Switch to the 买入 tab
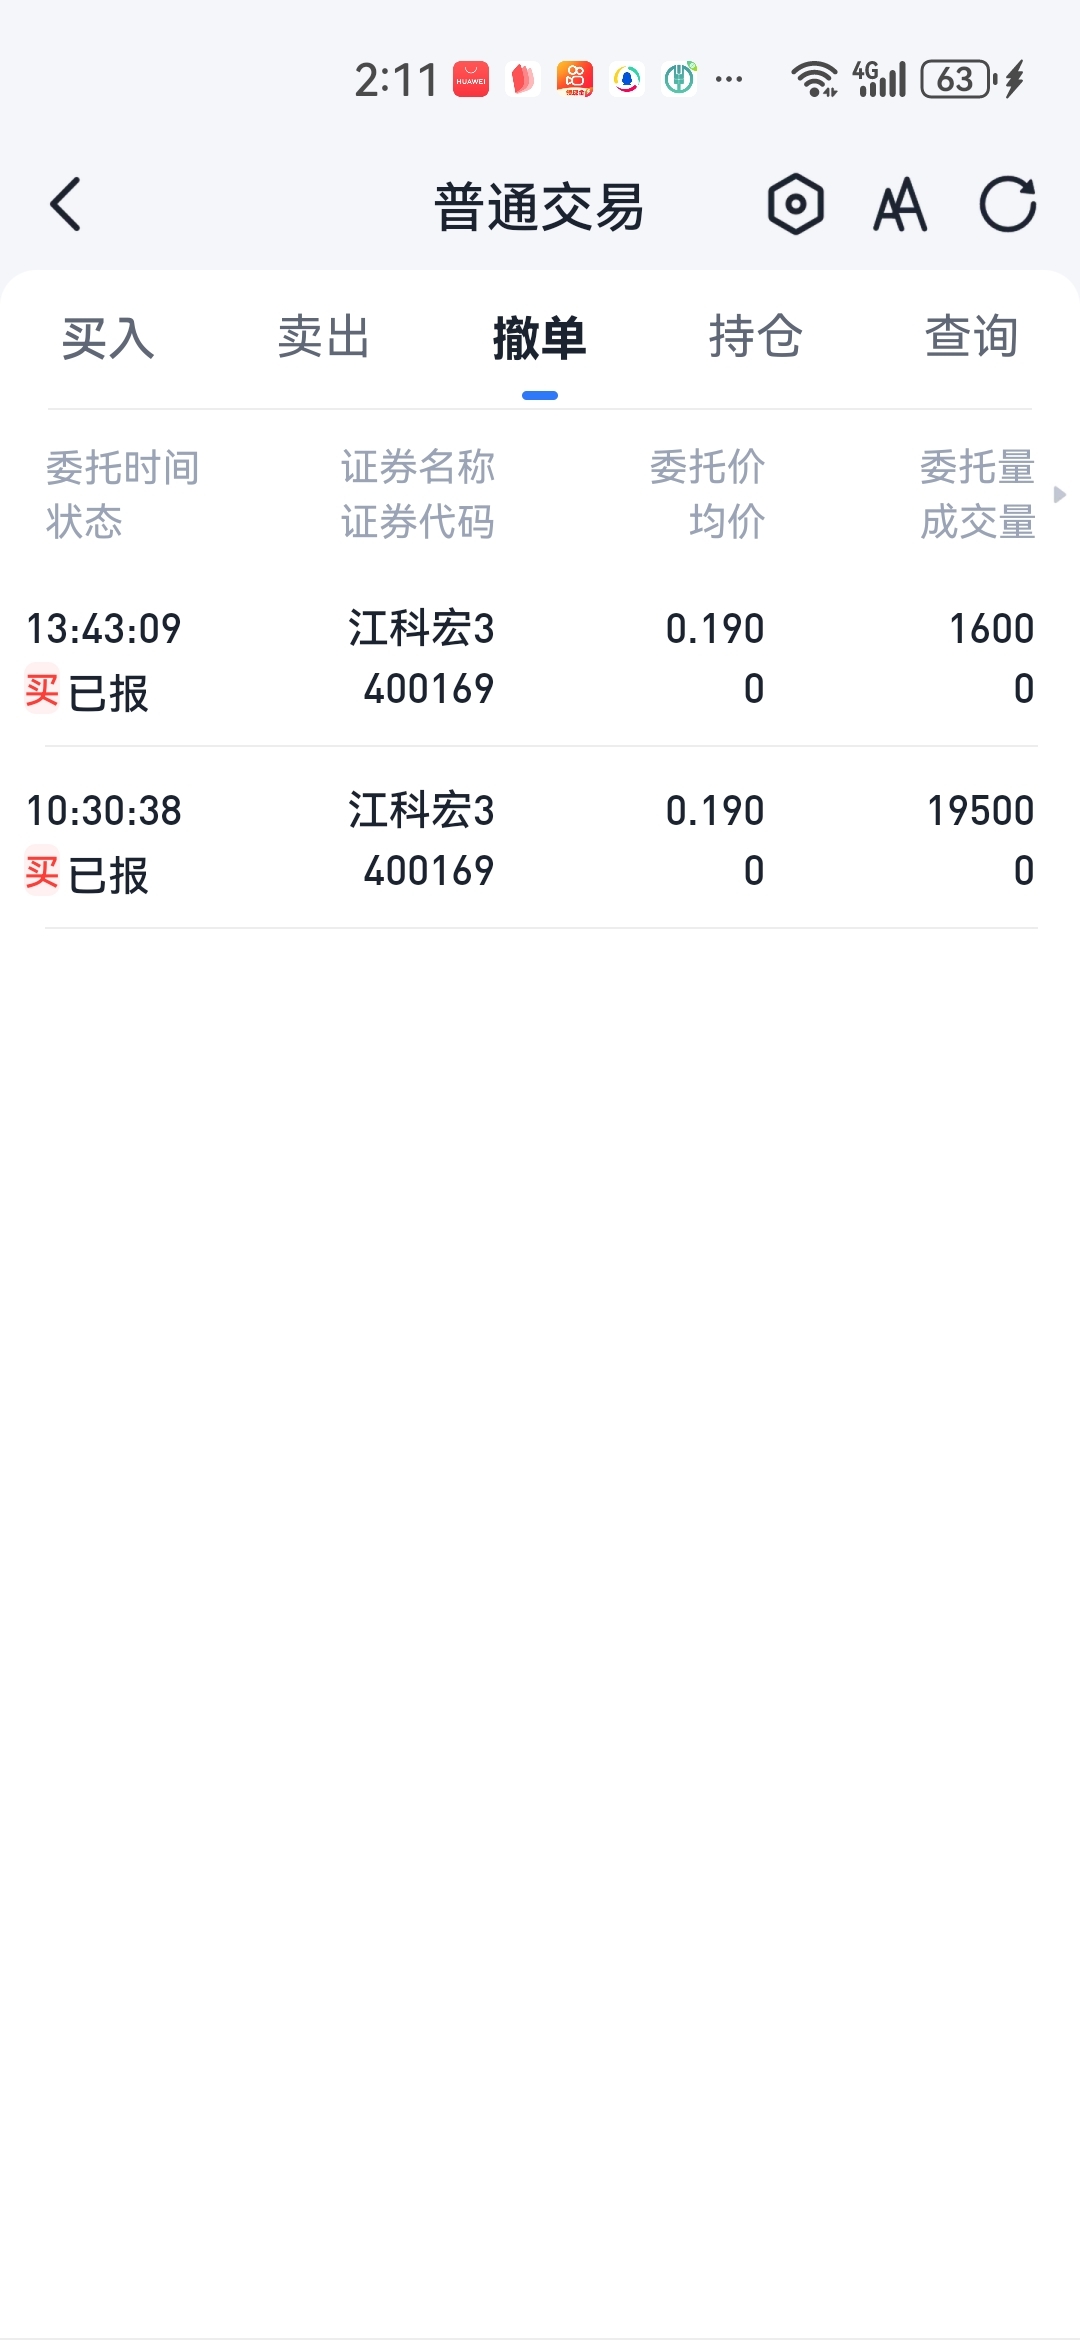This screenshot has width=1080, height=2340. (108, 337)
